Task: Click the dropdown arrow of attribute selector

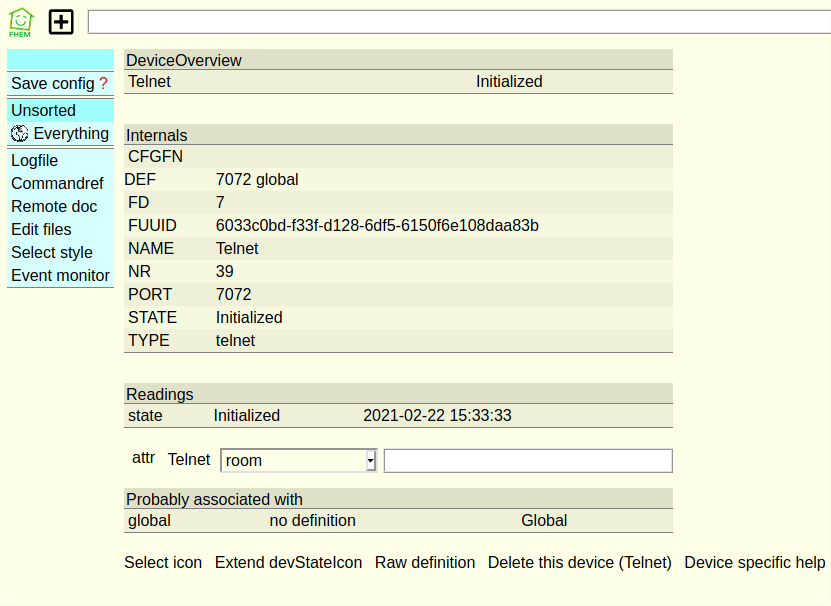Action: click(x=371, y=460)
